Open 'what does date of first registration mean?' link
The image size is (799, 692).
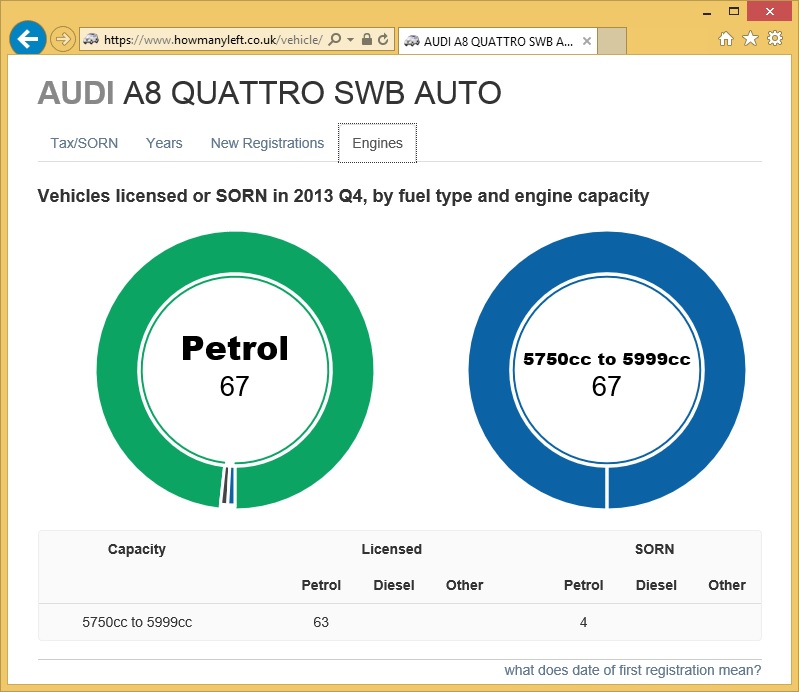tap(632, 670)
